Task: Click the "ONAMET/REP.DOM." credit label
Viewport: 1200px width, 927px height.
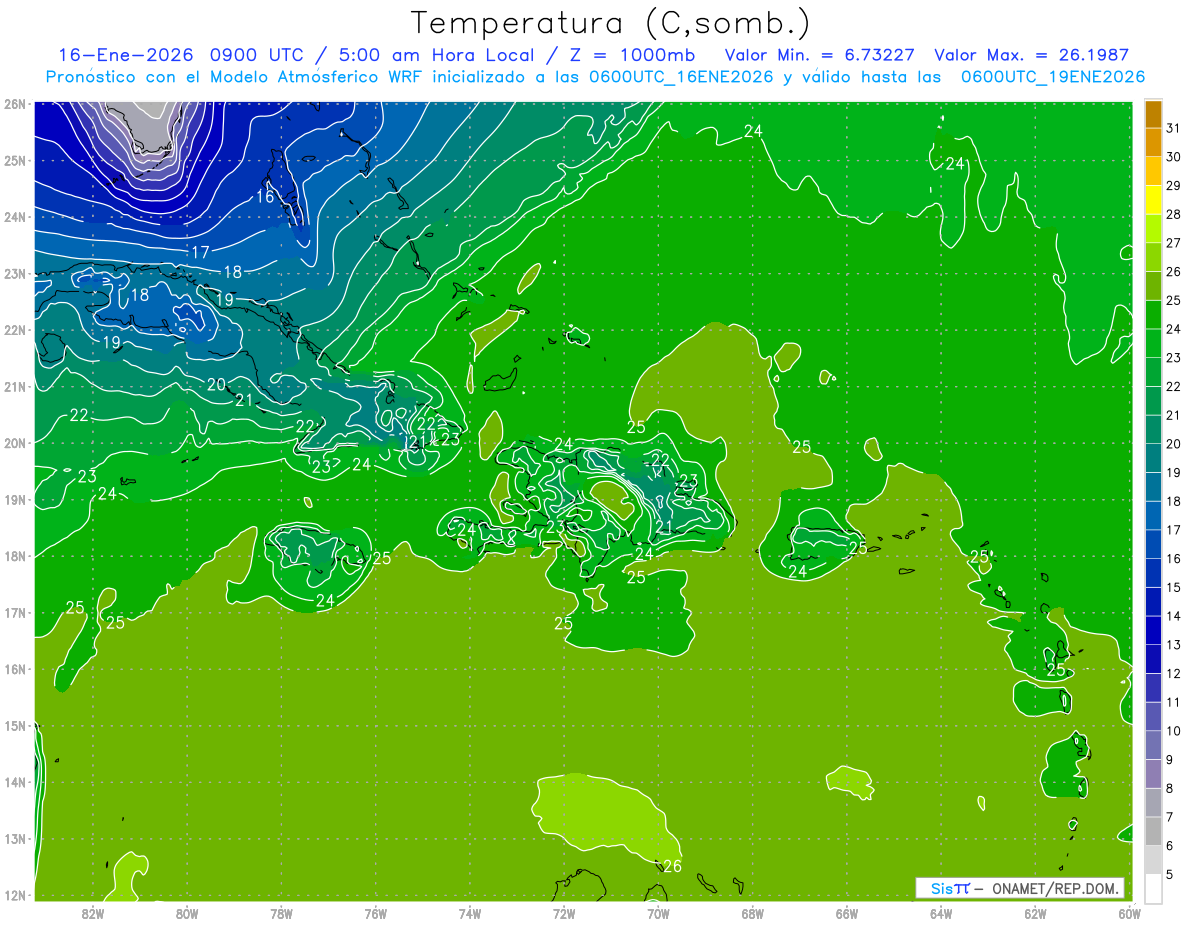Action: [x=1055, y=888]
